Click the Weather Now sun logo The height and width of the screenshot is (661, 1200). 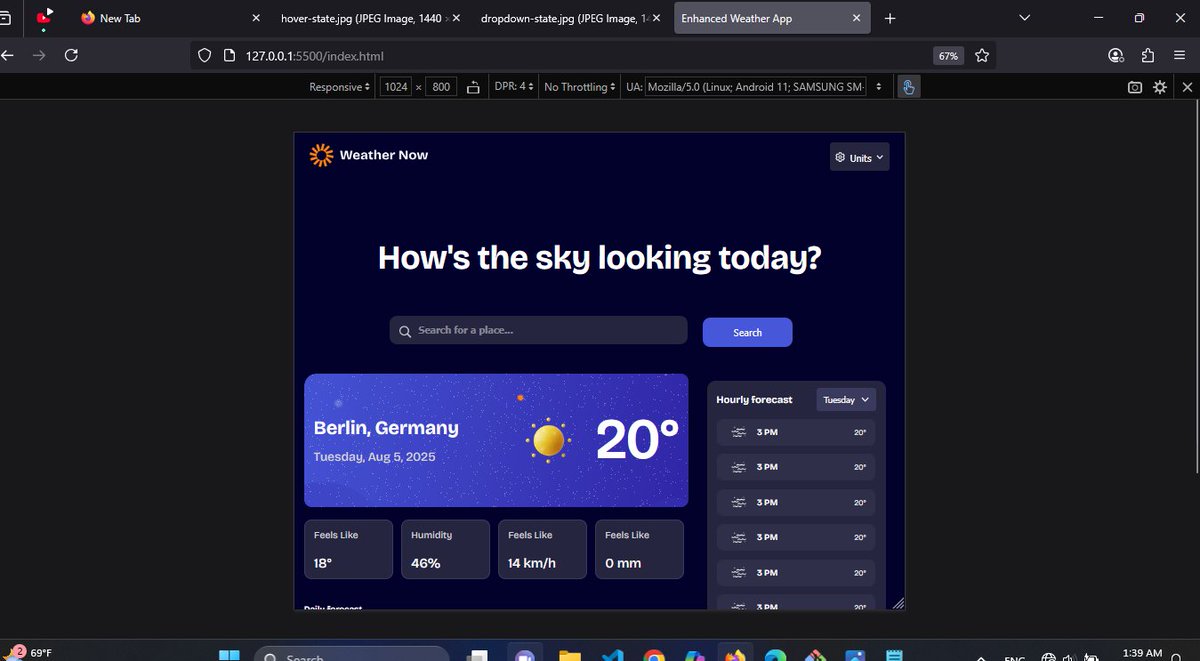tap(320, 155)
